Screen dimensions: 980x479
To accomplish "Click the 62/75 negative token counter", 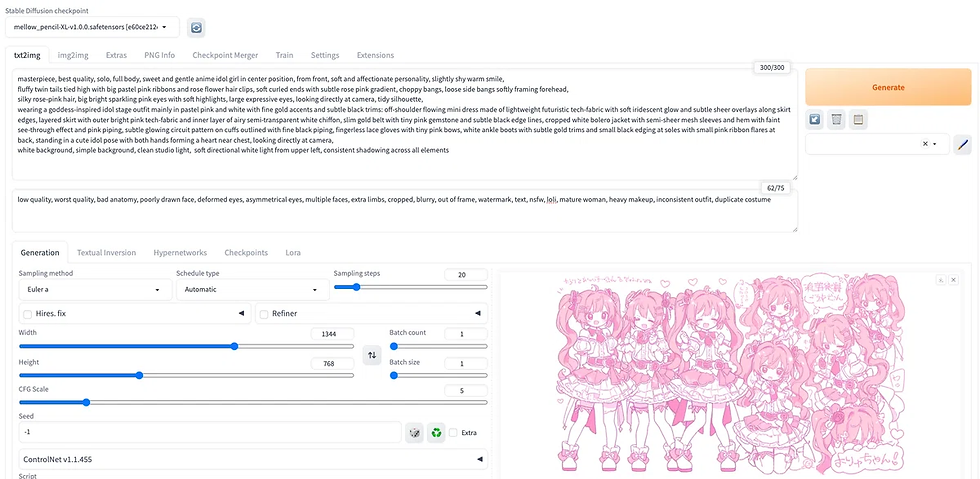I will (x=778, y=188).
